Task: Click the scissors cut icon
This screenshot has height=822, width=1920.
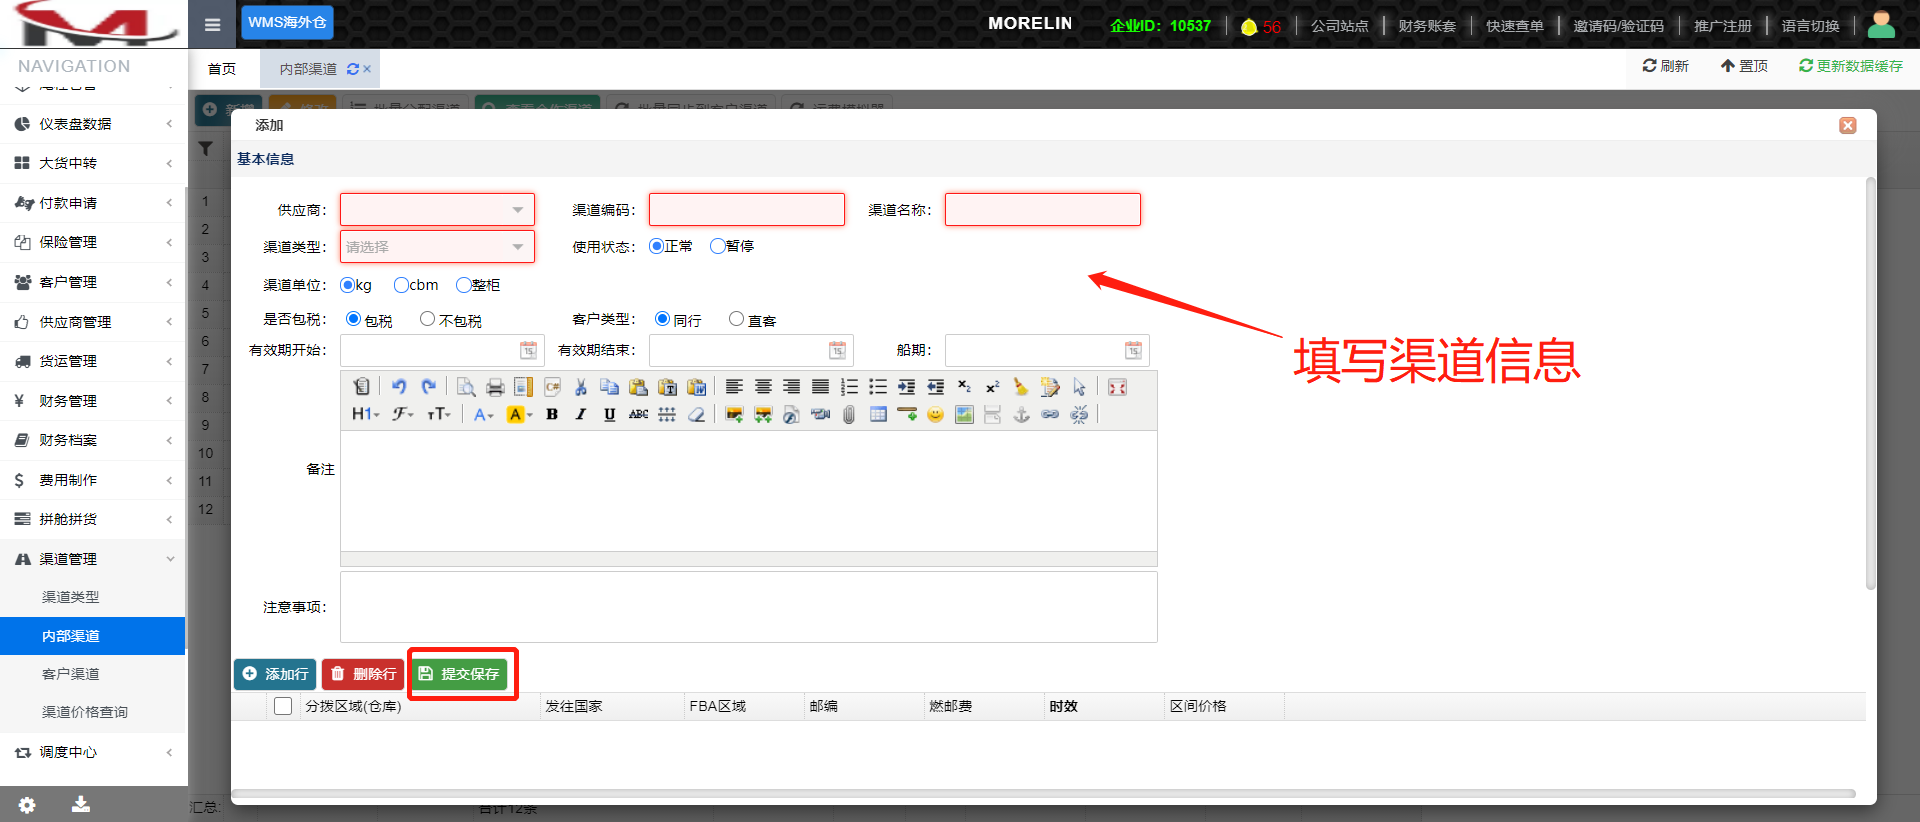Action: [580, 387]
